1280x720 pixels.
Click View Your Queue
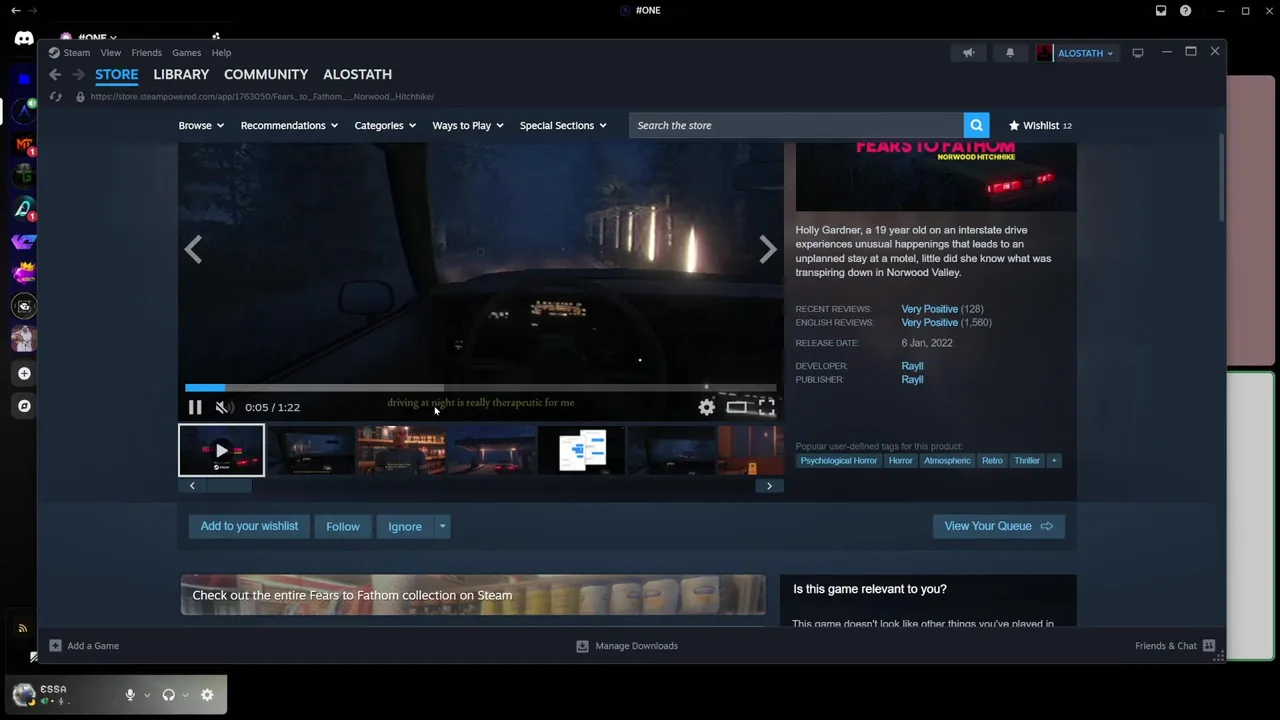[999, 526]
